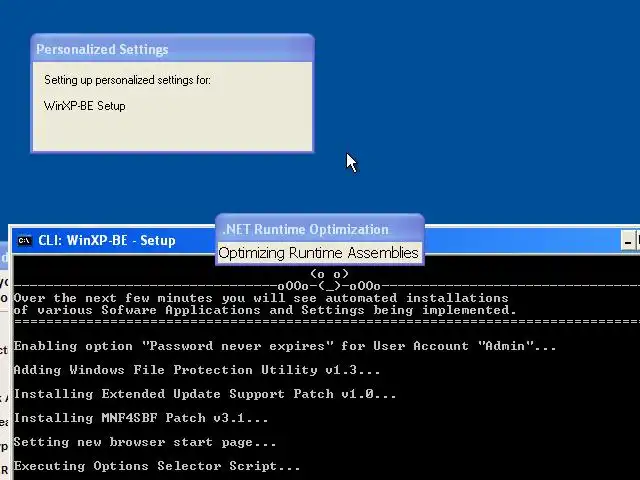
Task: Click the "Over the next few minutes" line
Action: [x=261, y=298]
